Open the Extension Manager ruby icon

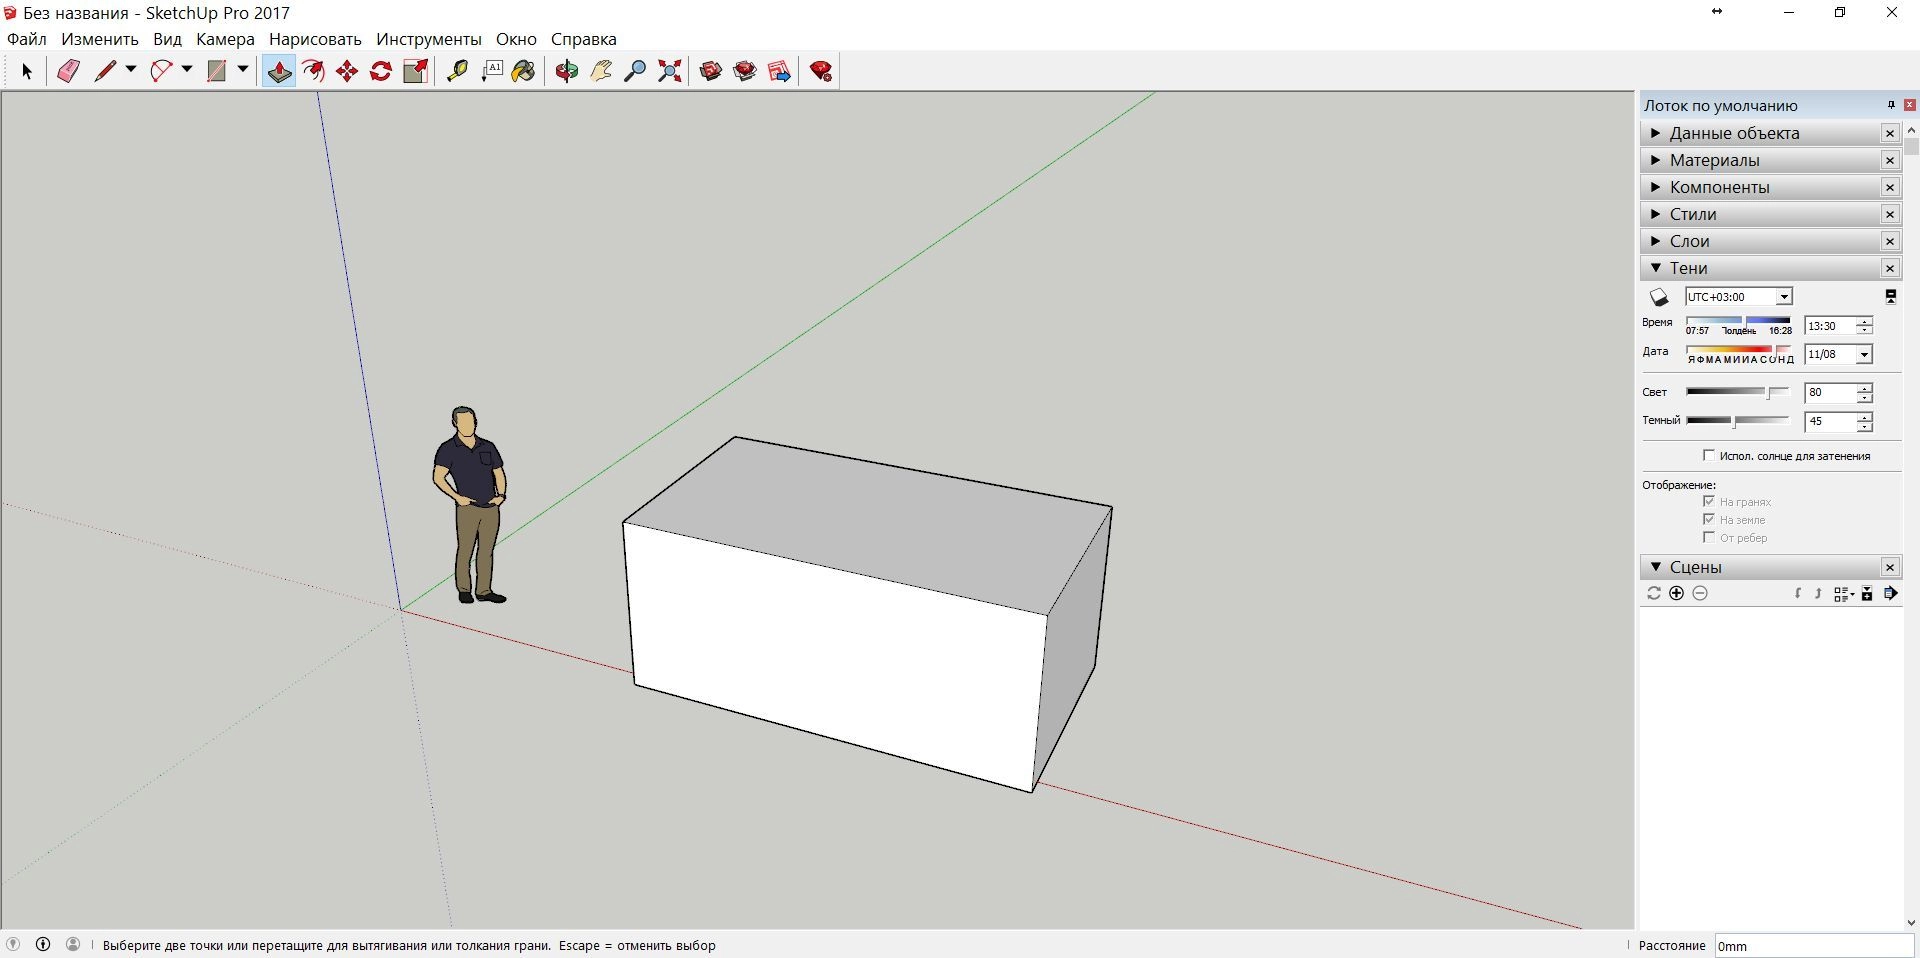[x=821, y=71]
